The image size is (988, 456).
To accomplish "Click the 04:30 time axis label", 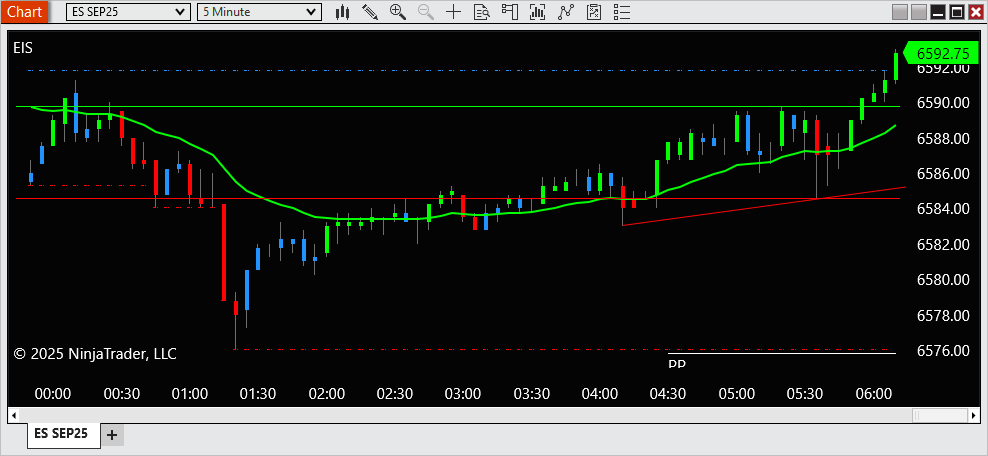I will pyautogui.click(x=668, y=394).
